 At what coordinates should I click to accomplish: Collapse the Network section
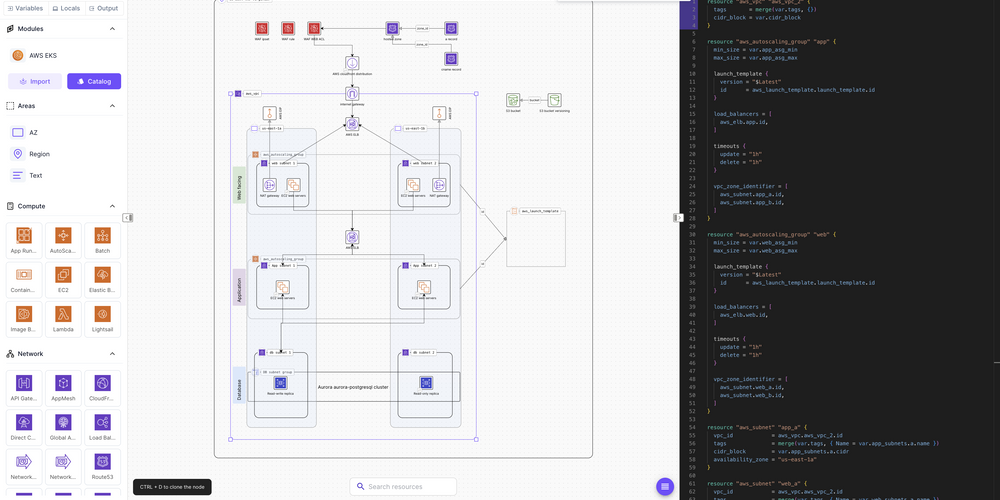pos(112,353)
